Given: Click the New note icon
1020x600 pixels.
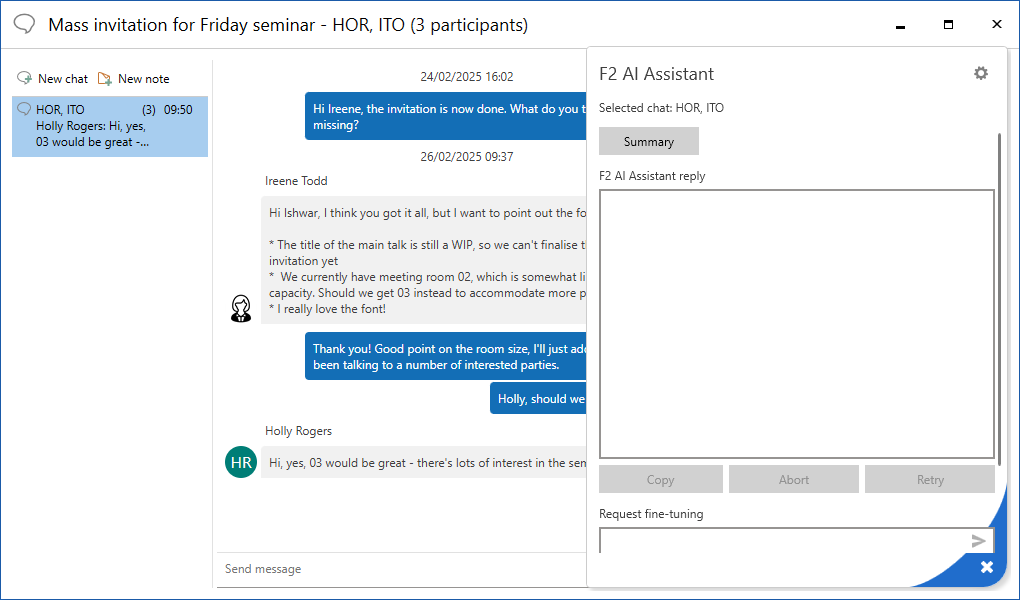Looking at the screenshot, I should pos(105,78).
